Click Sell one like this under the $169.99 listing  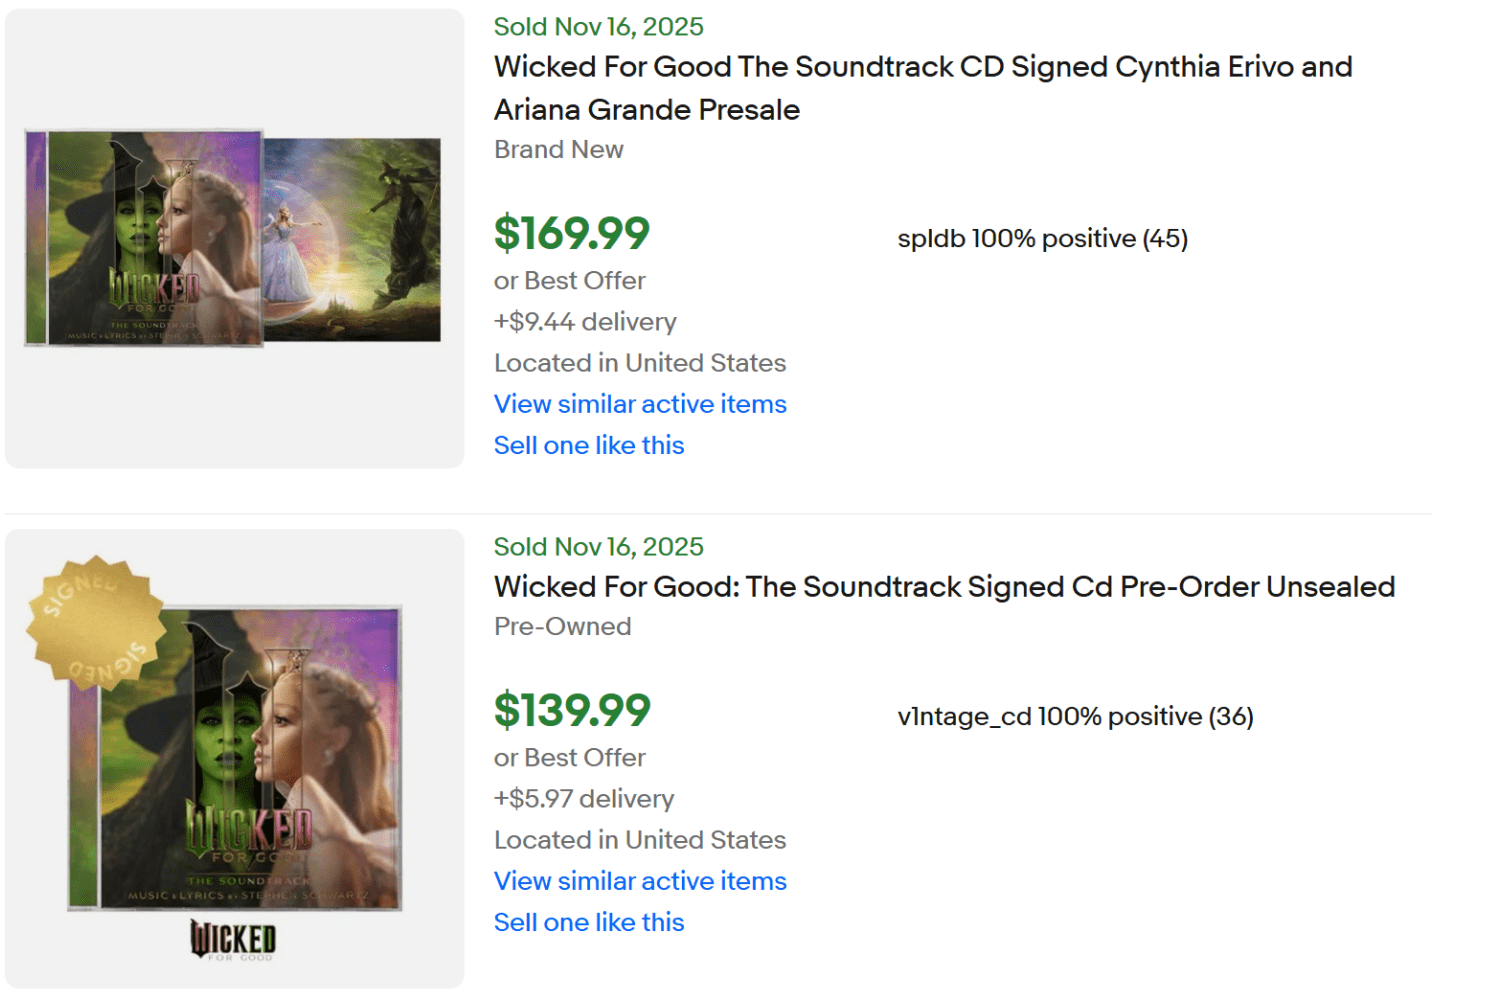click(588, 445)
